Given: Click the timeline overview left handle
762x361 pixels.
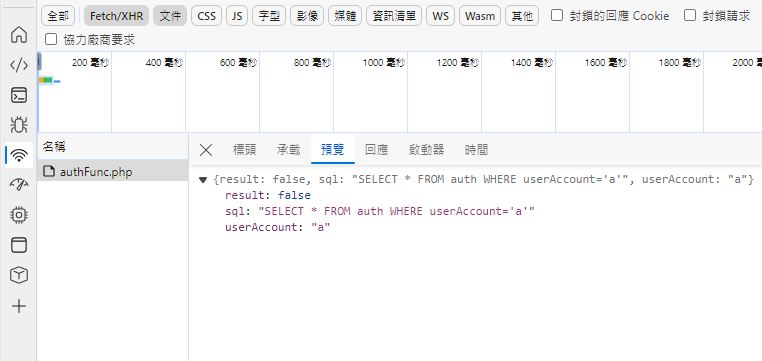Looking at the screenshot, I should click(39, 62).
